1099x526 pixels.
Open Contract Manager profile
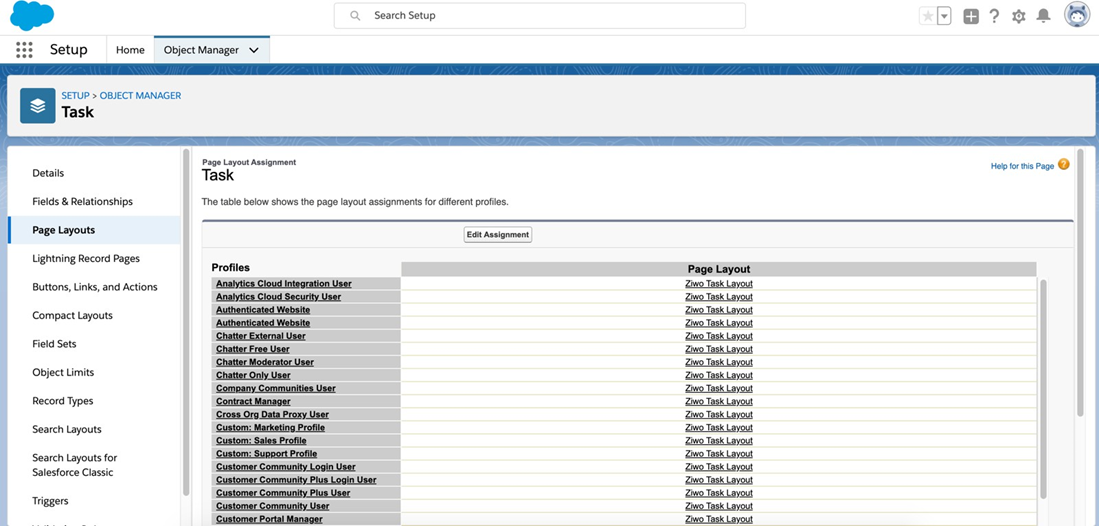[253, 401]
